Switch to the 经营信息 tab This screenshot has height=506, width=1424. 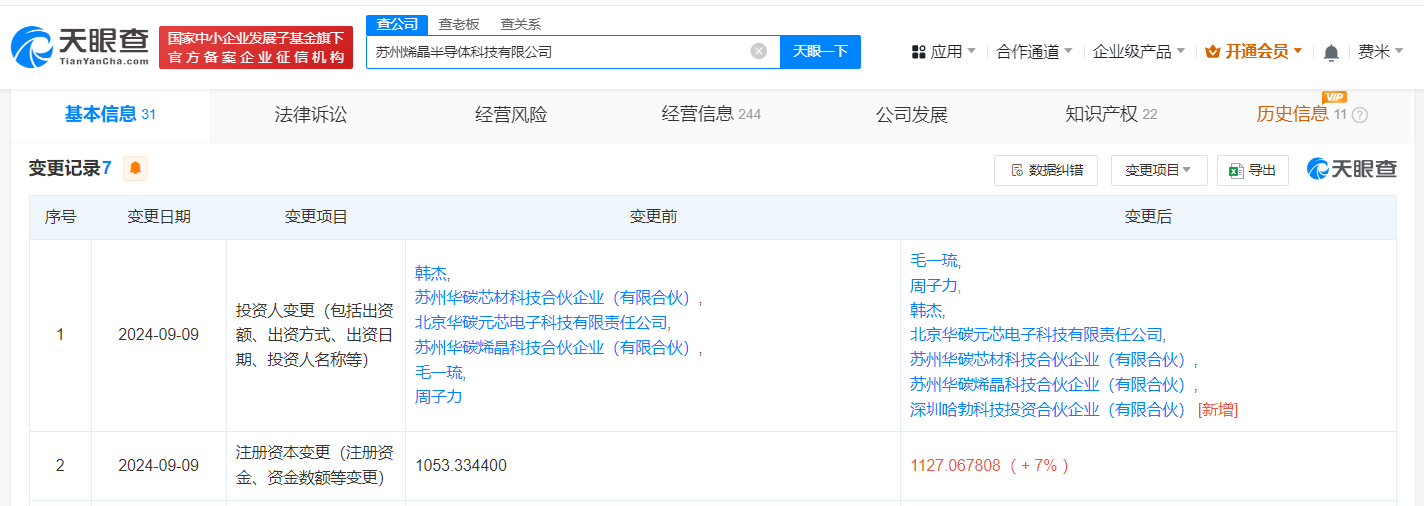711,115
